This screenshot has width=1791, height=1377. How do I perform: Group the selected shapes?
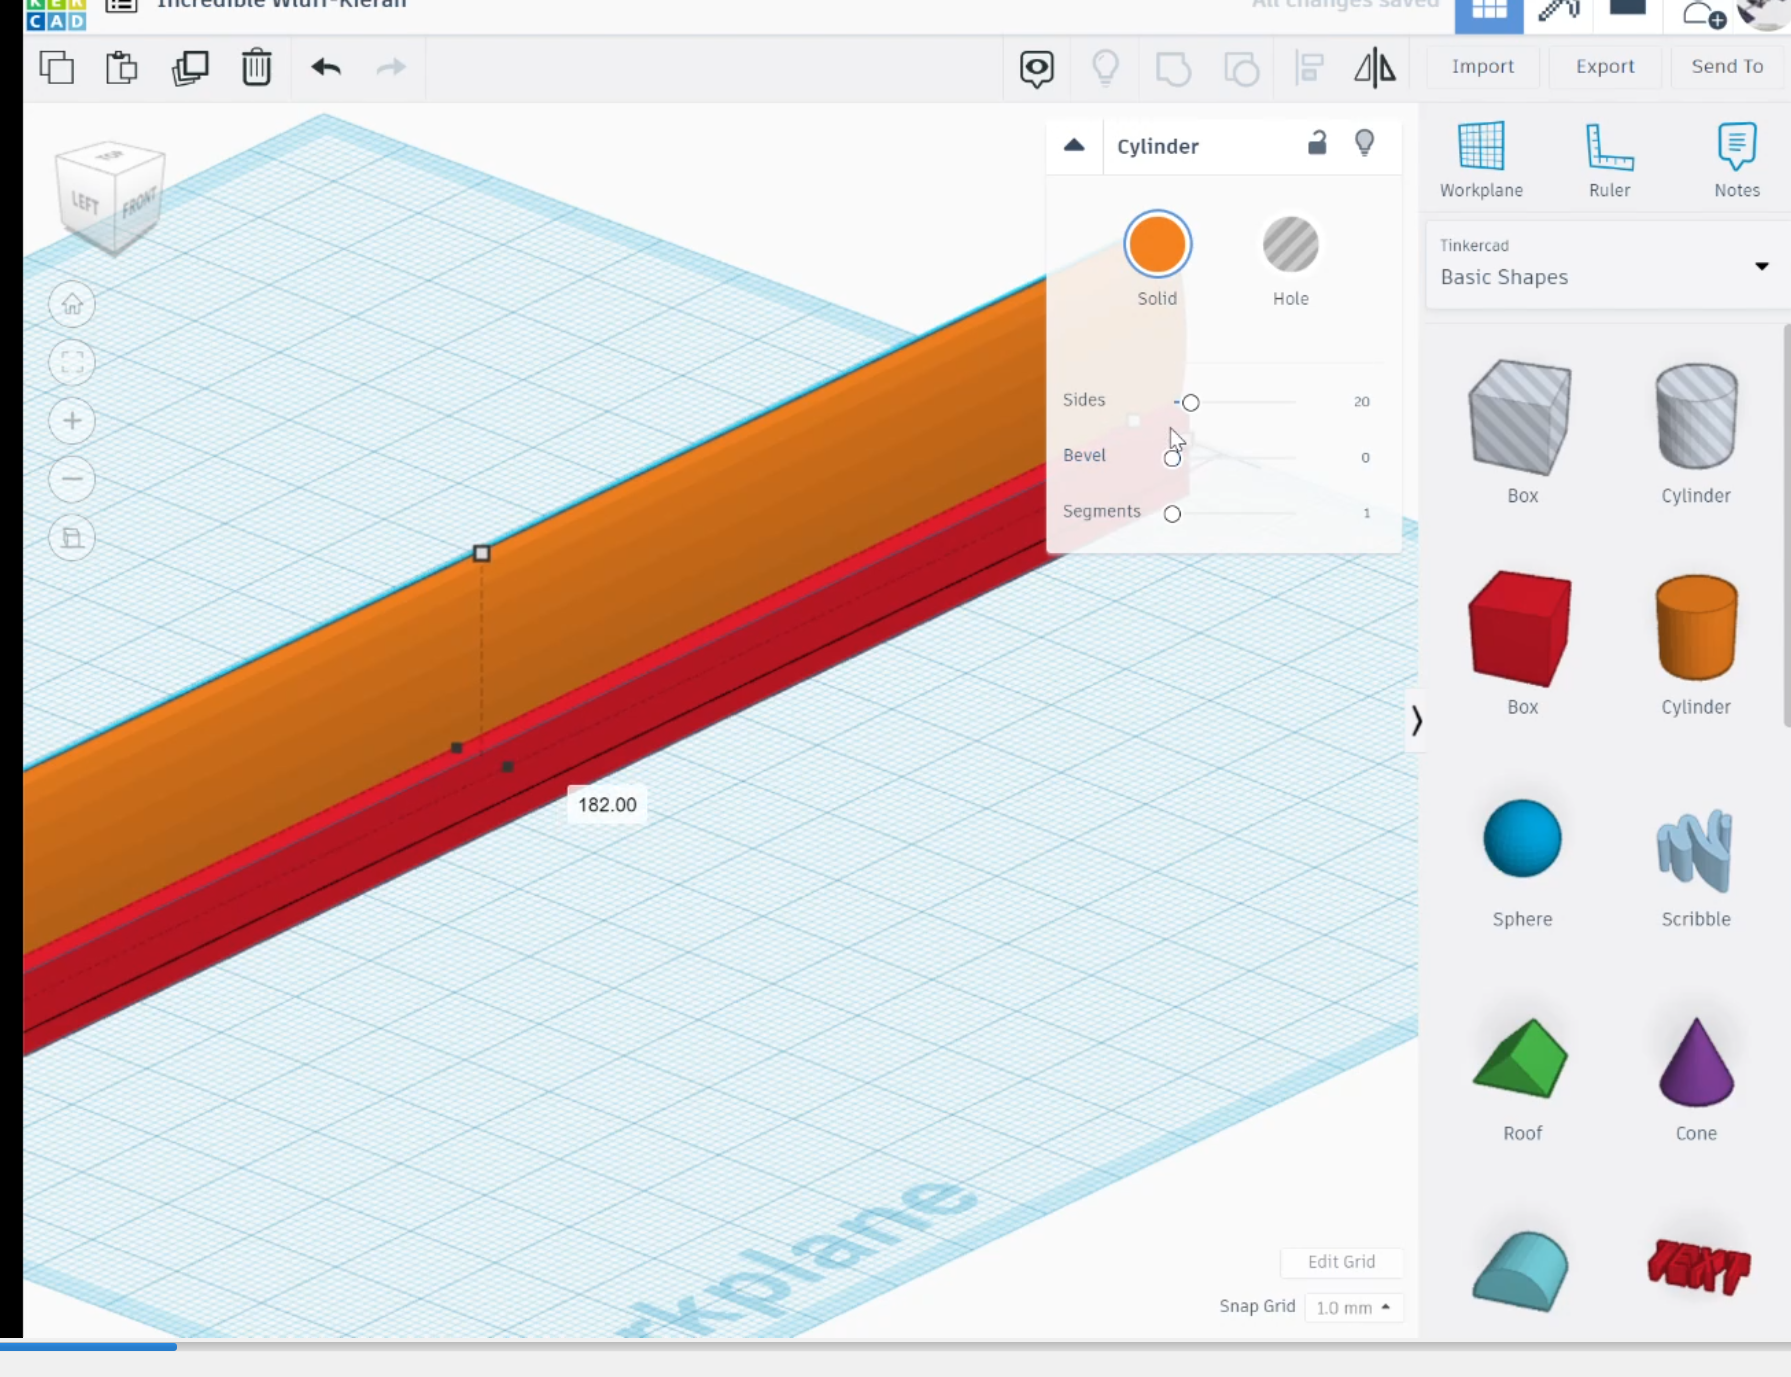[x=1173, y=68]
